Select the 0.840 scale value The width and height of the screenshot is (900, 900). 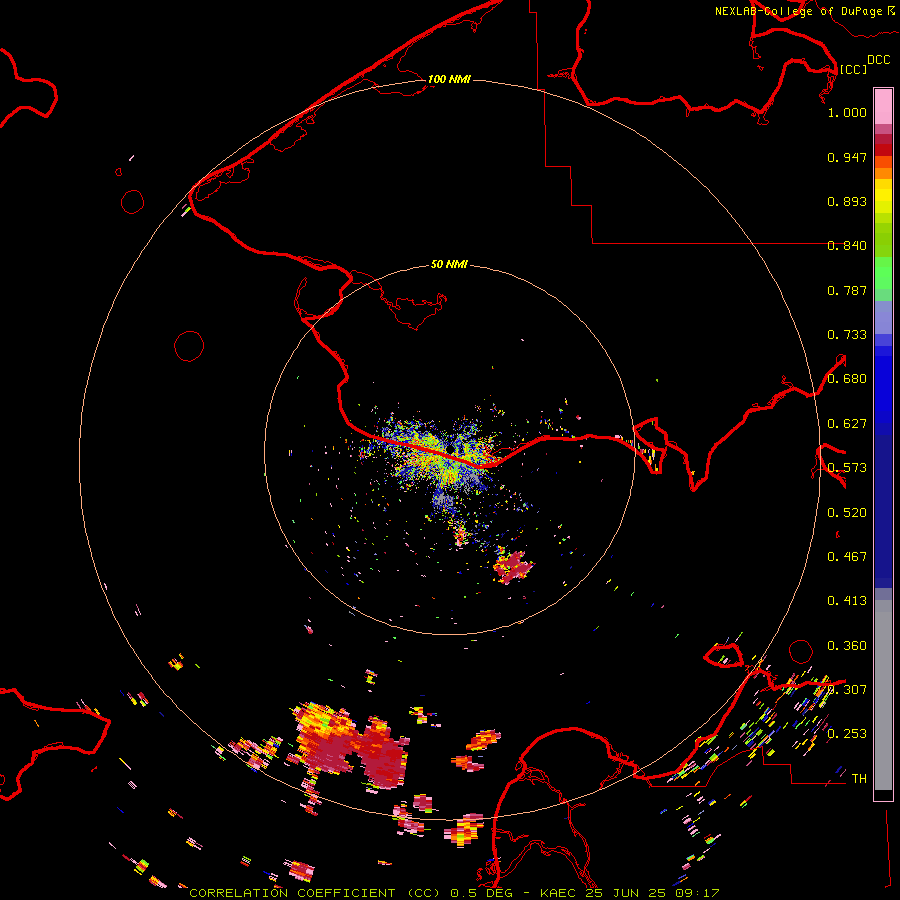coord(847,246)
